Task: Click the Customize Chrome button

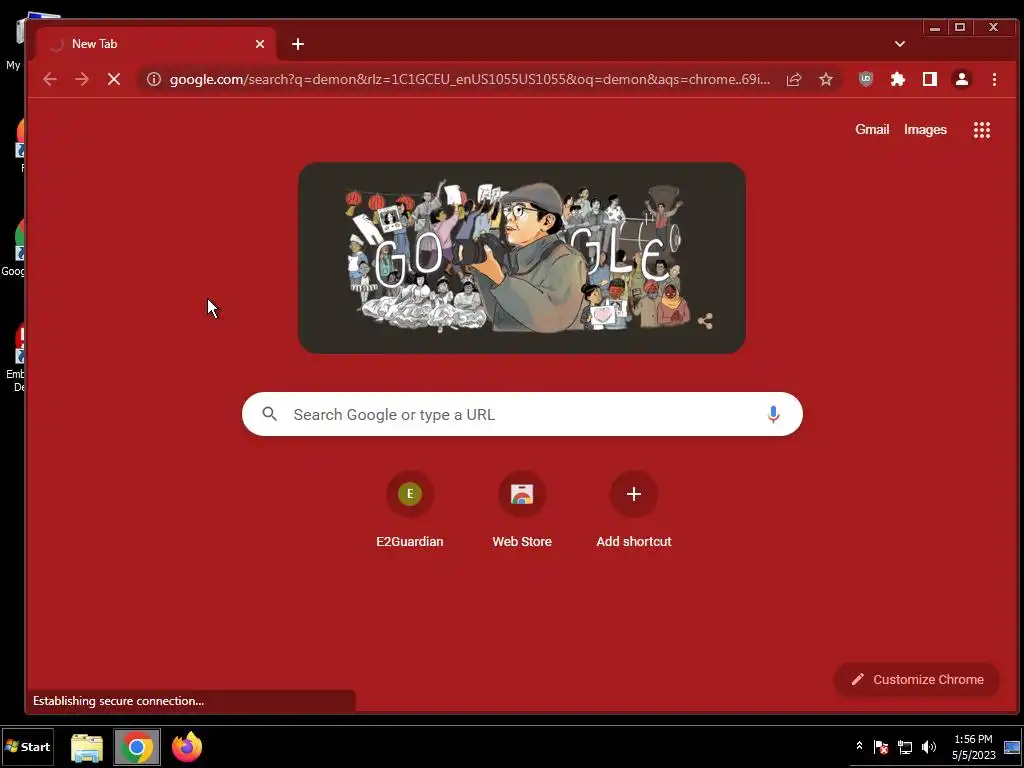Action: tap(917, 679)
